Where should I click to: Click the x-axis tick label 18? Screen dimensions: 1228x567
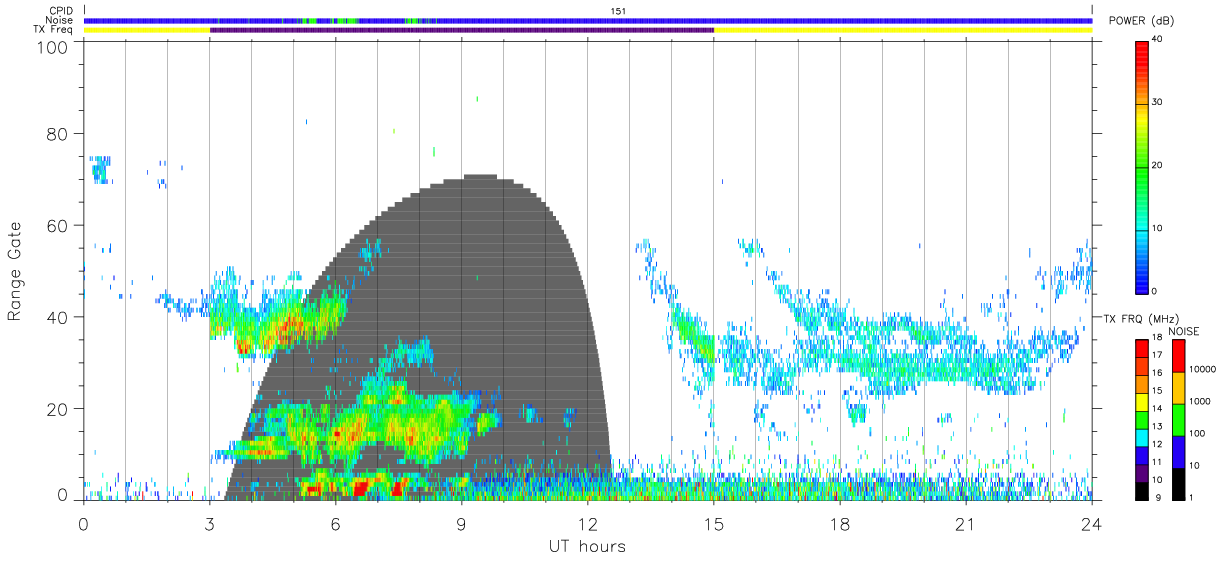[839, 523]
